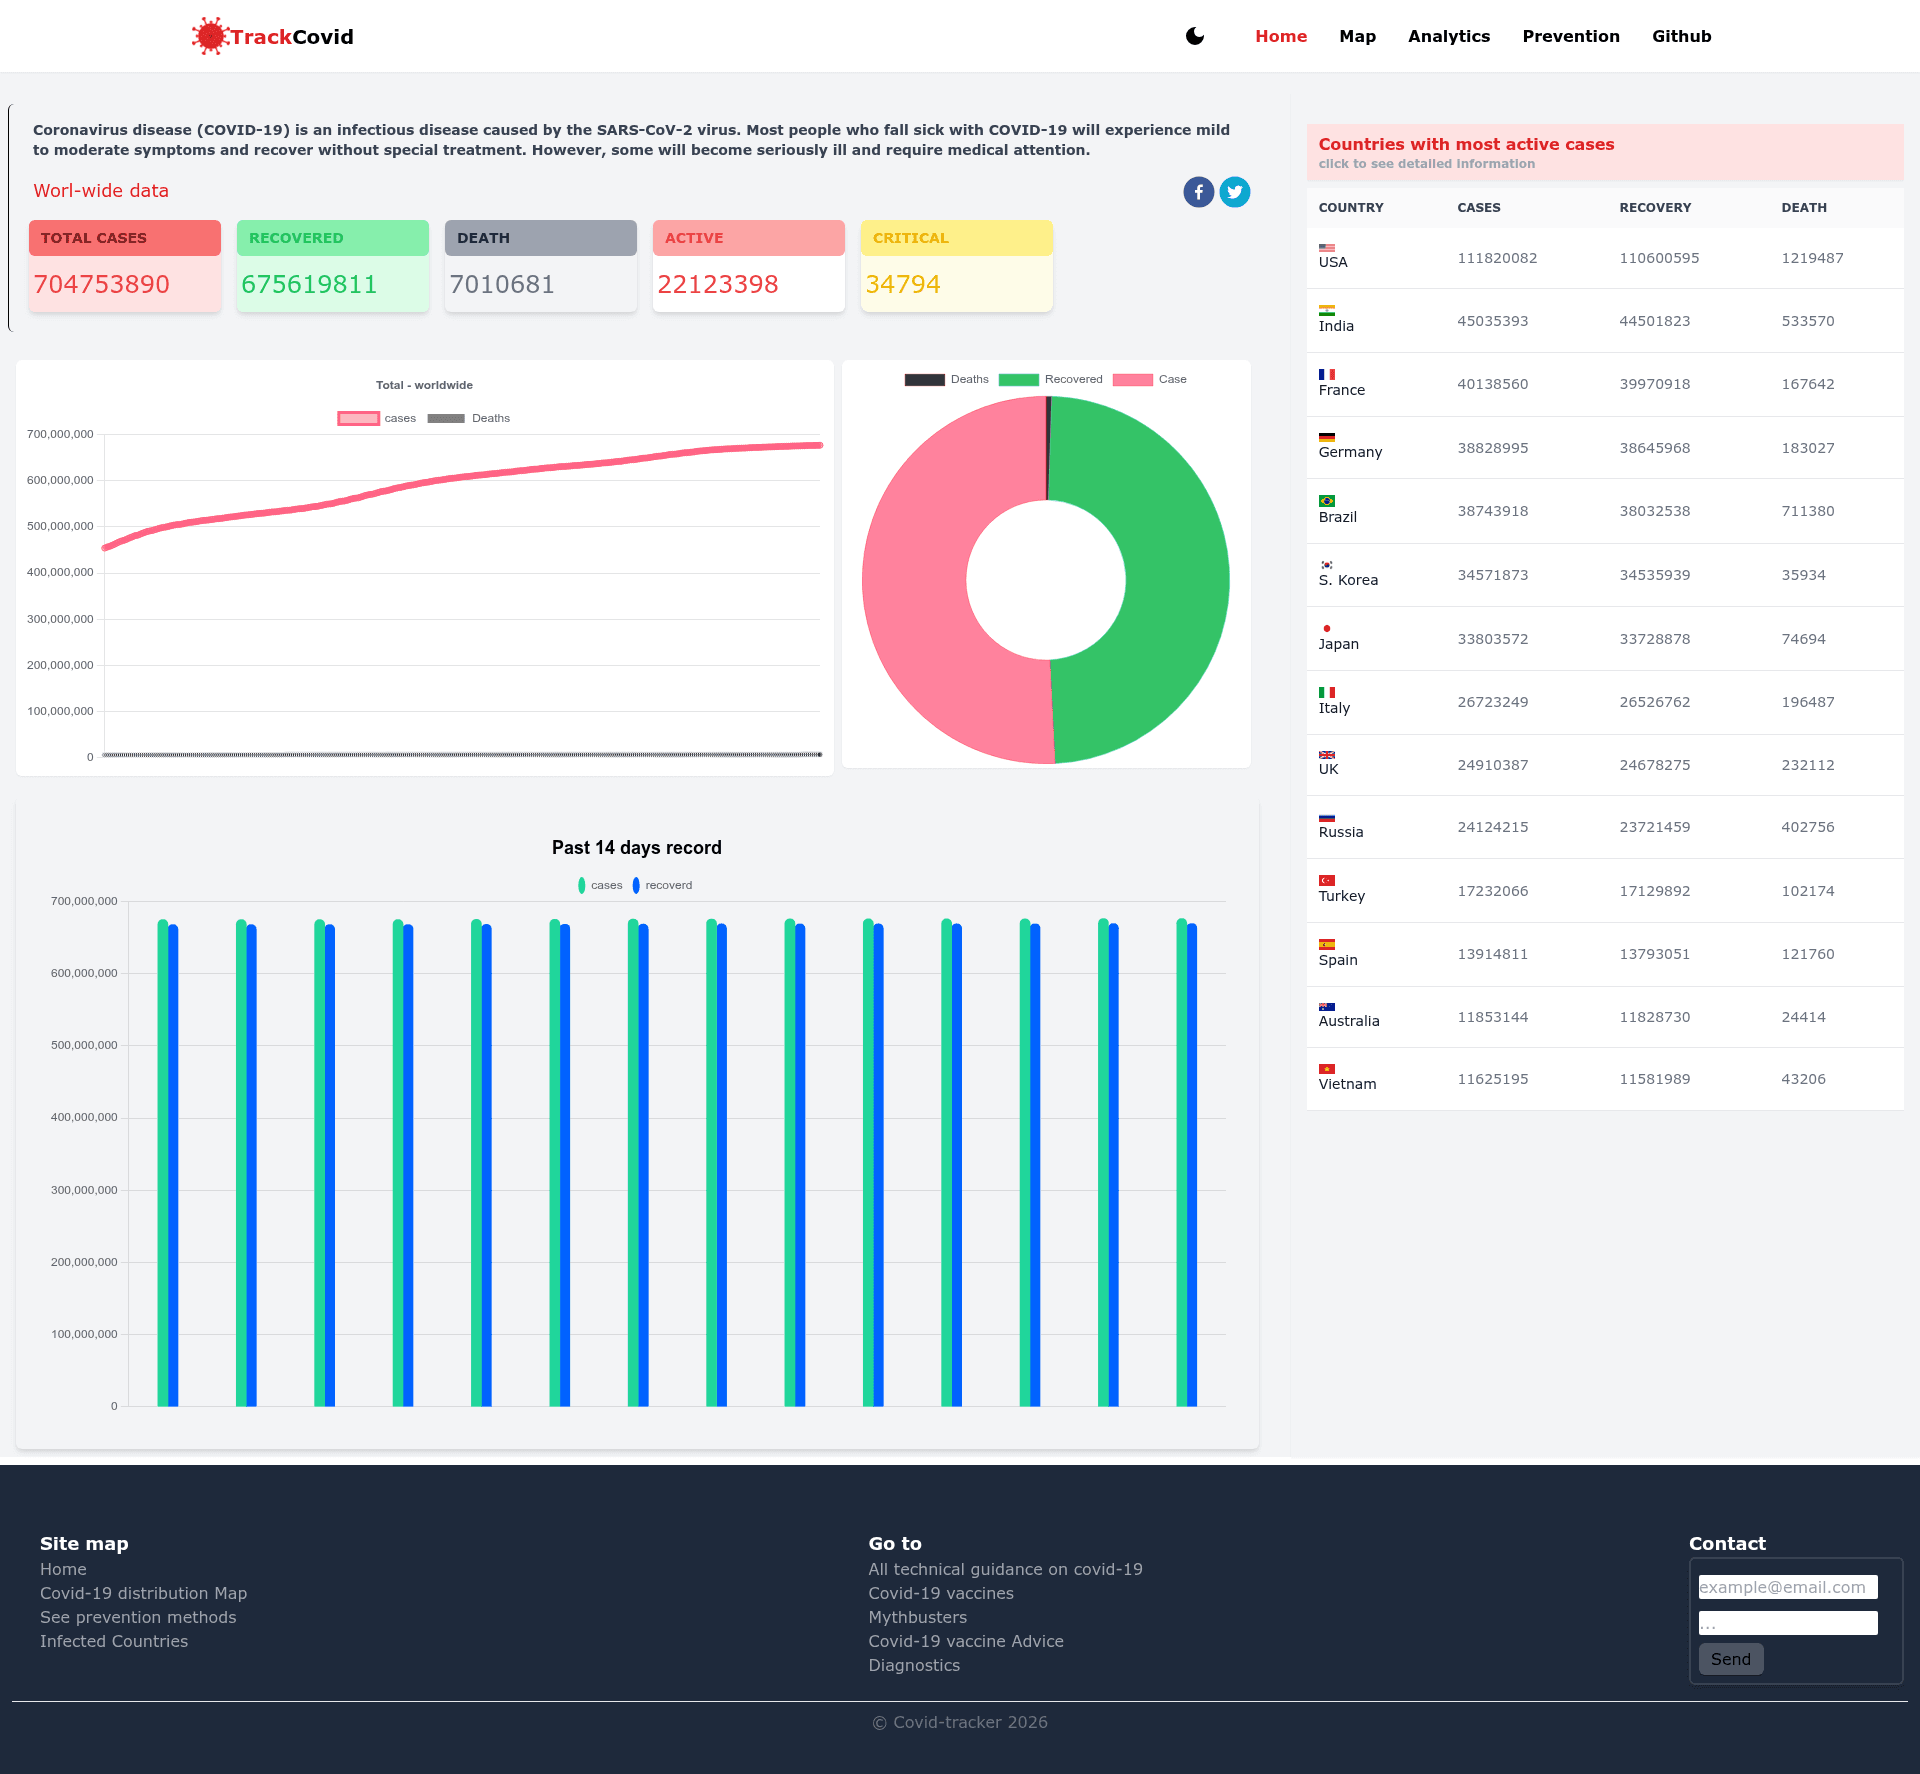Click the Russia flag icon
This screenshot has height=1774, width=1920.
(1327, 818)
